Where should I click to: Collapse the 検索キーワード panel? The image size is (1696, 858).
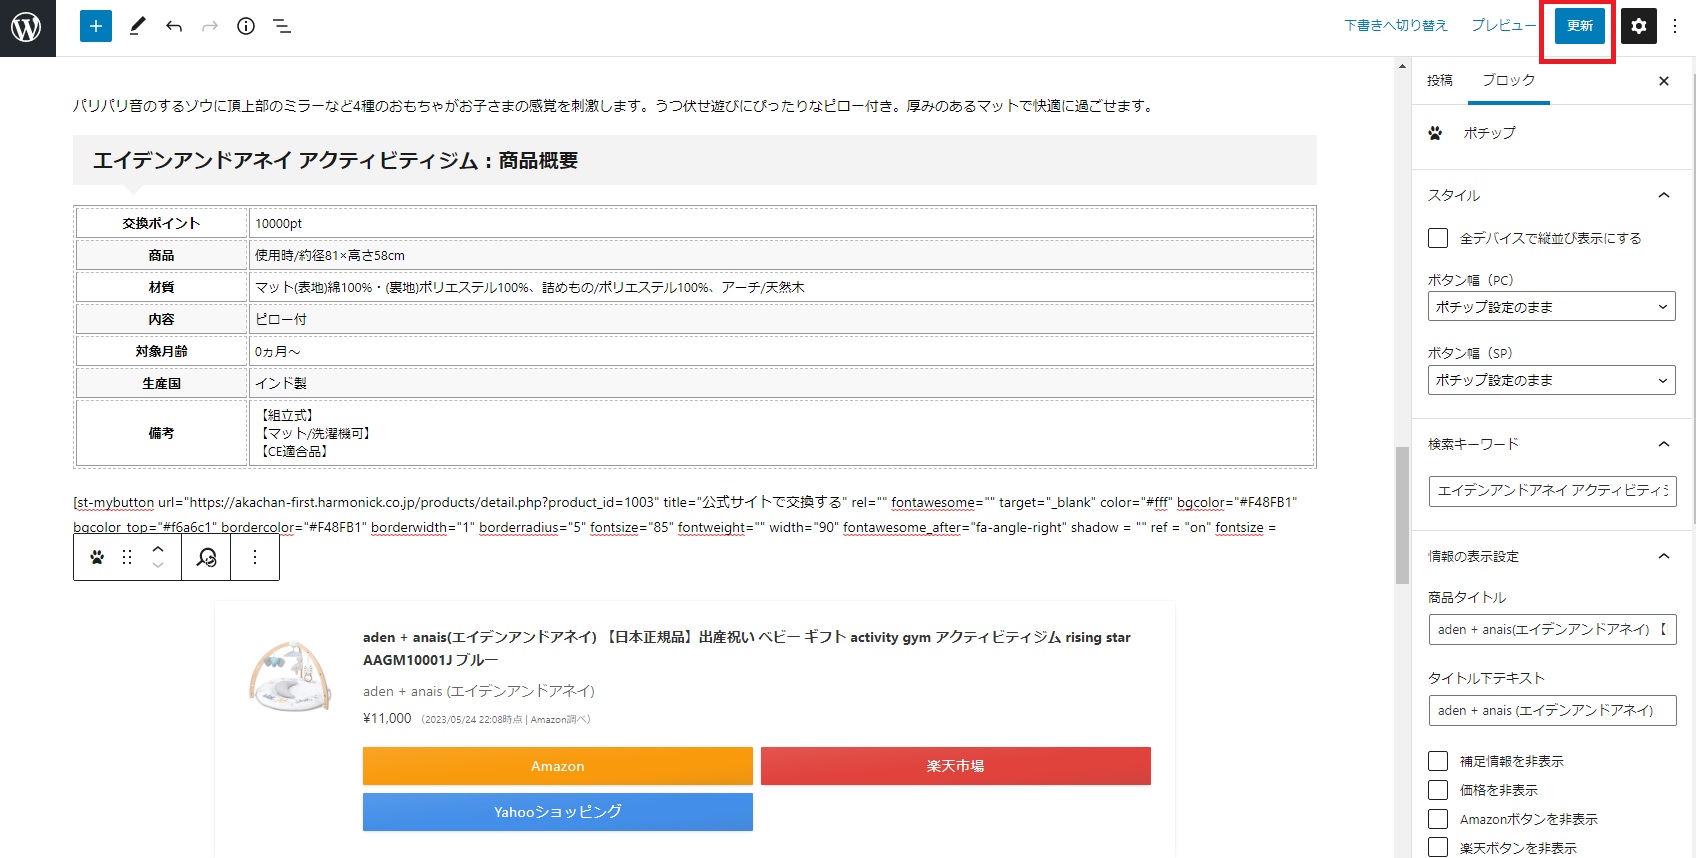click(1552, 444)
